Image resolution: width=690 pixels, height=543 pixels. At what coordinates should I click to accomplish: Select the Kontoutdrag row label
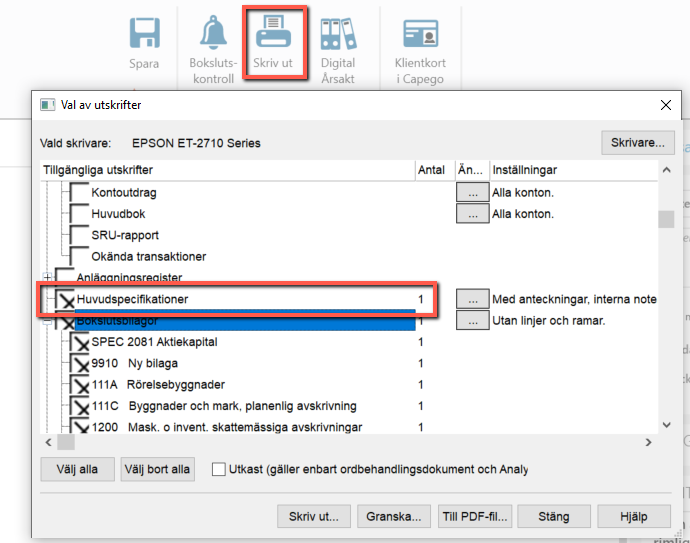(x=124, y=193)
